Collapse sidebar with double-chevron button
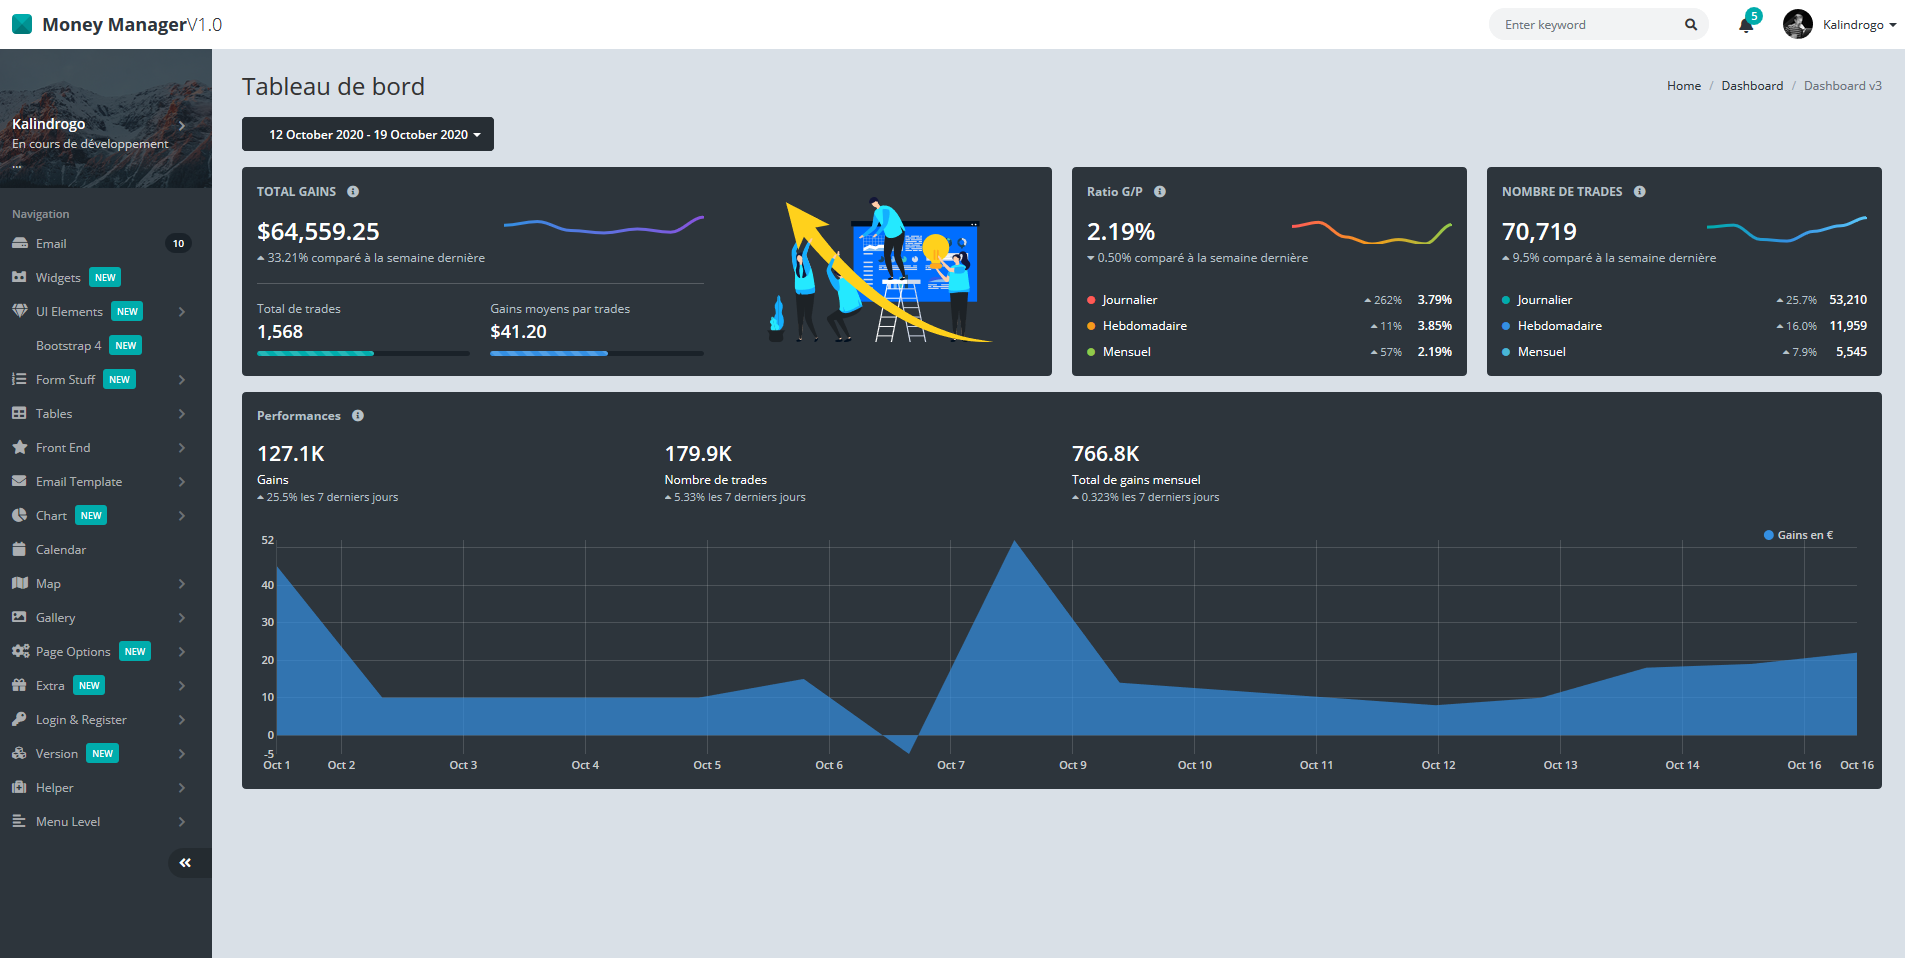The image size is (1905, 958). pyautogui.click(x=185, y=862)
